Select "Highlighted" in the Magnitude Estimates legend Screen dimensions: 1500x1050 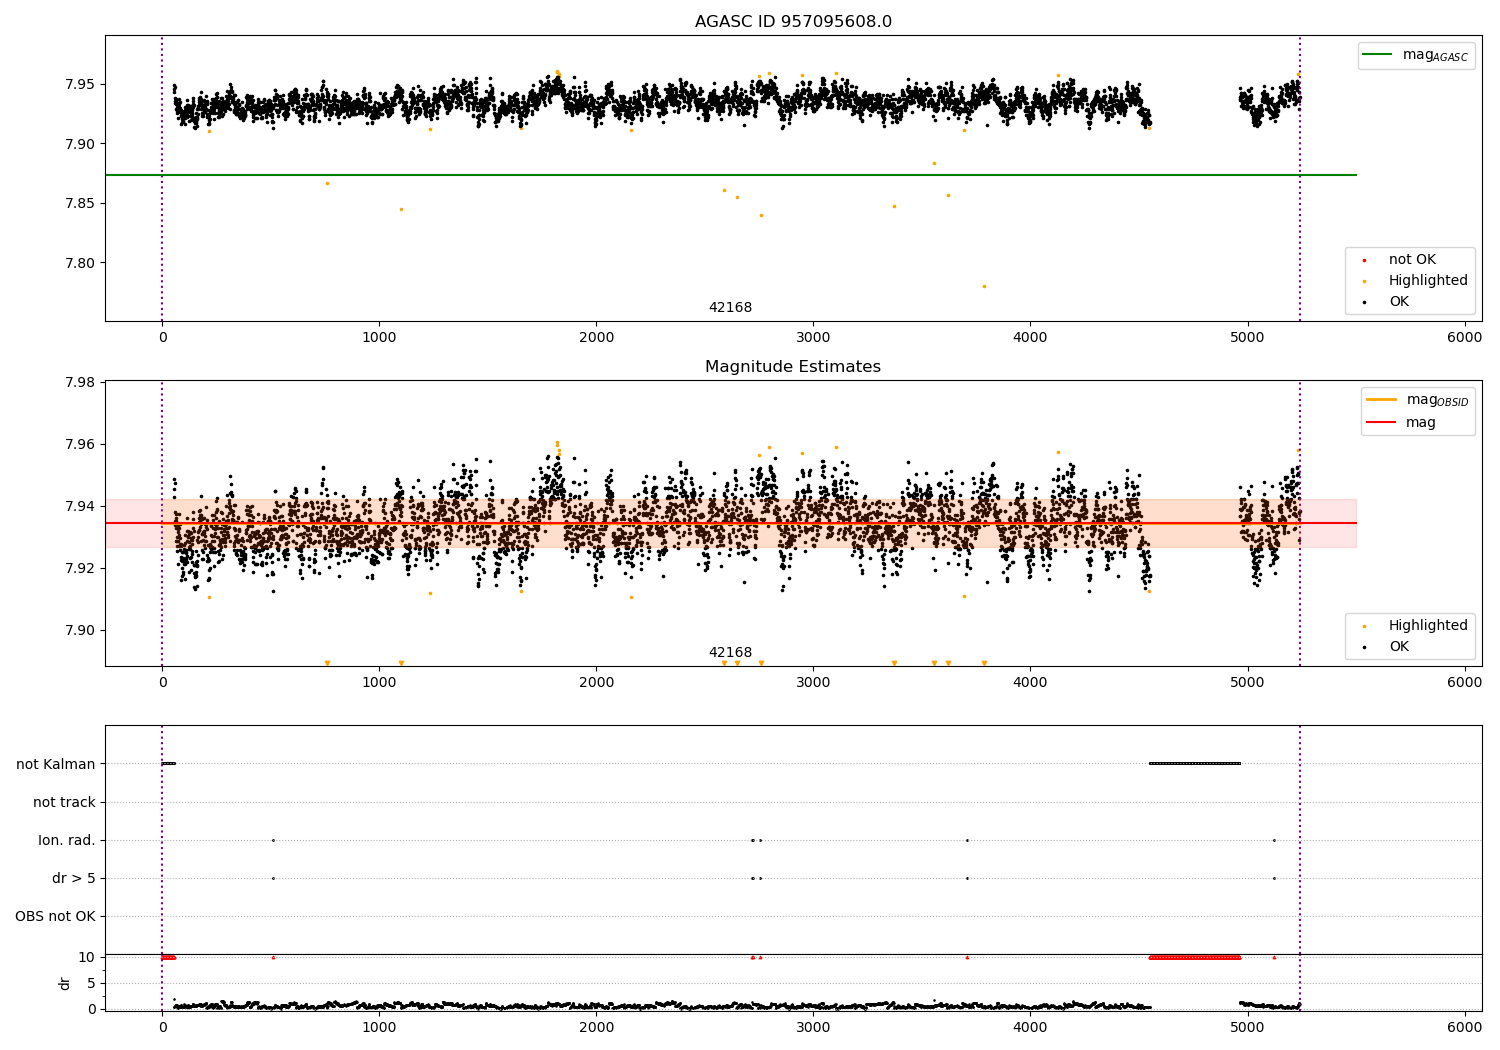(1428, 626)
